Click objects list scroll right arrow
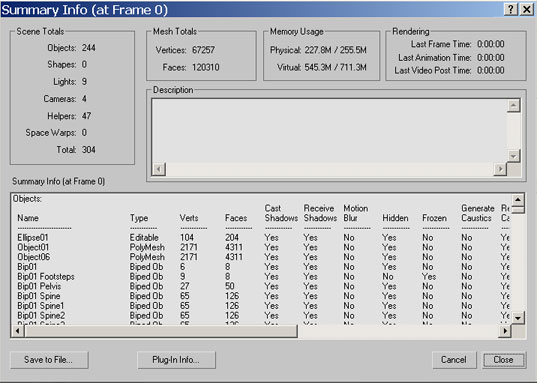The width and height of the screenshot is (537, 383). [x=505, y=331]
